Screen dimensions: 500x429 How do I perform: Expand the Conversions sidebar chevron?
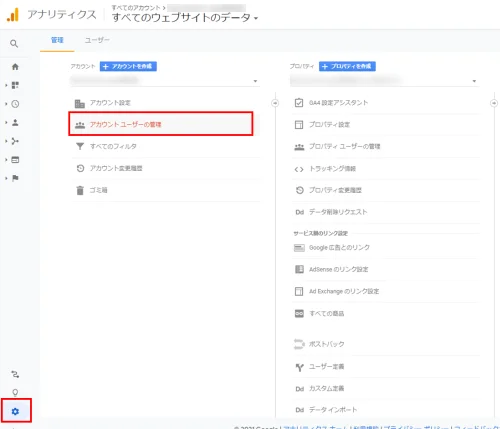tap(6, 178)
